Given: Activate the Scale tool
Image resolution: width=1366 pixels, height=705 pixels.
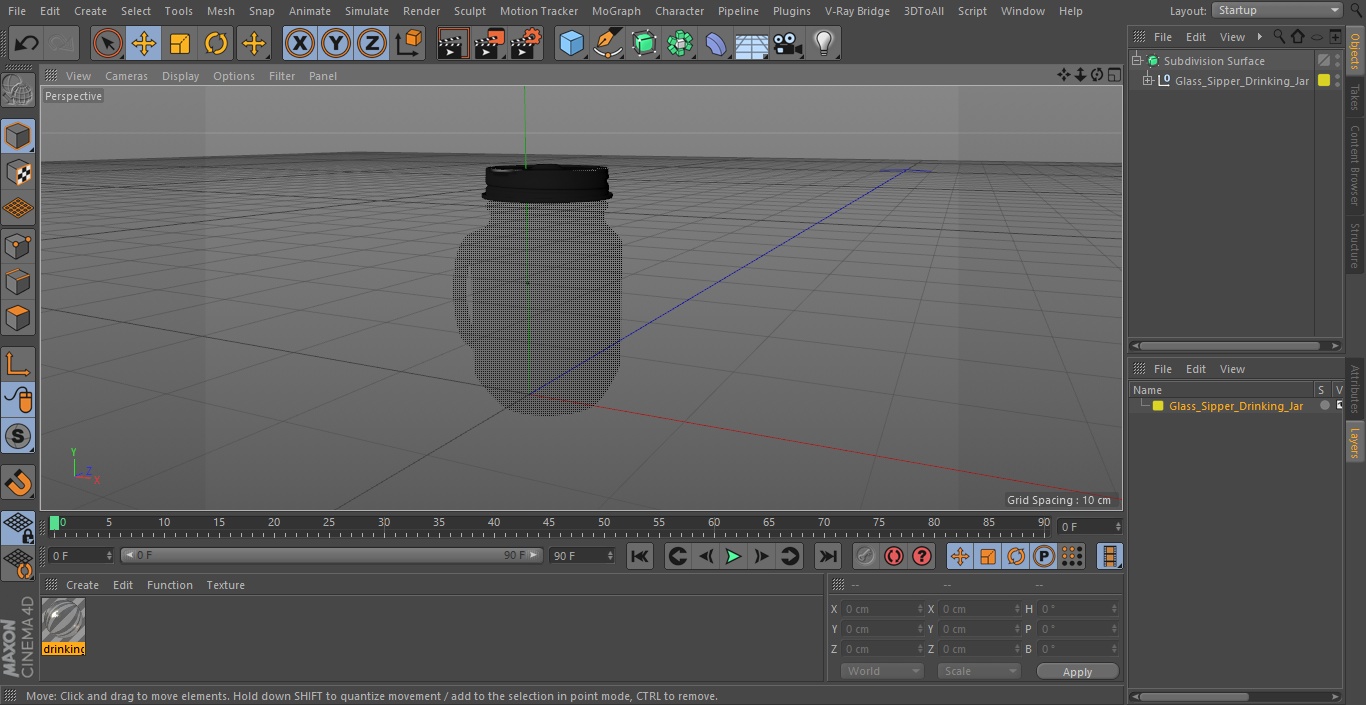Looking at the screenshot, I should pyautogui.click(x=180, y=43).
